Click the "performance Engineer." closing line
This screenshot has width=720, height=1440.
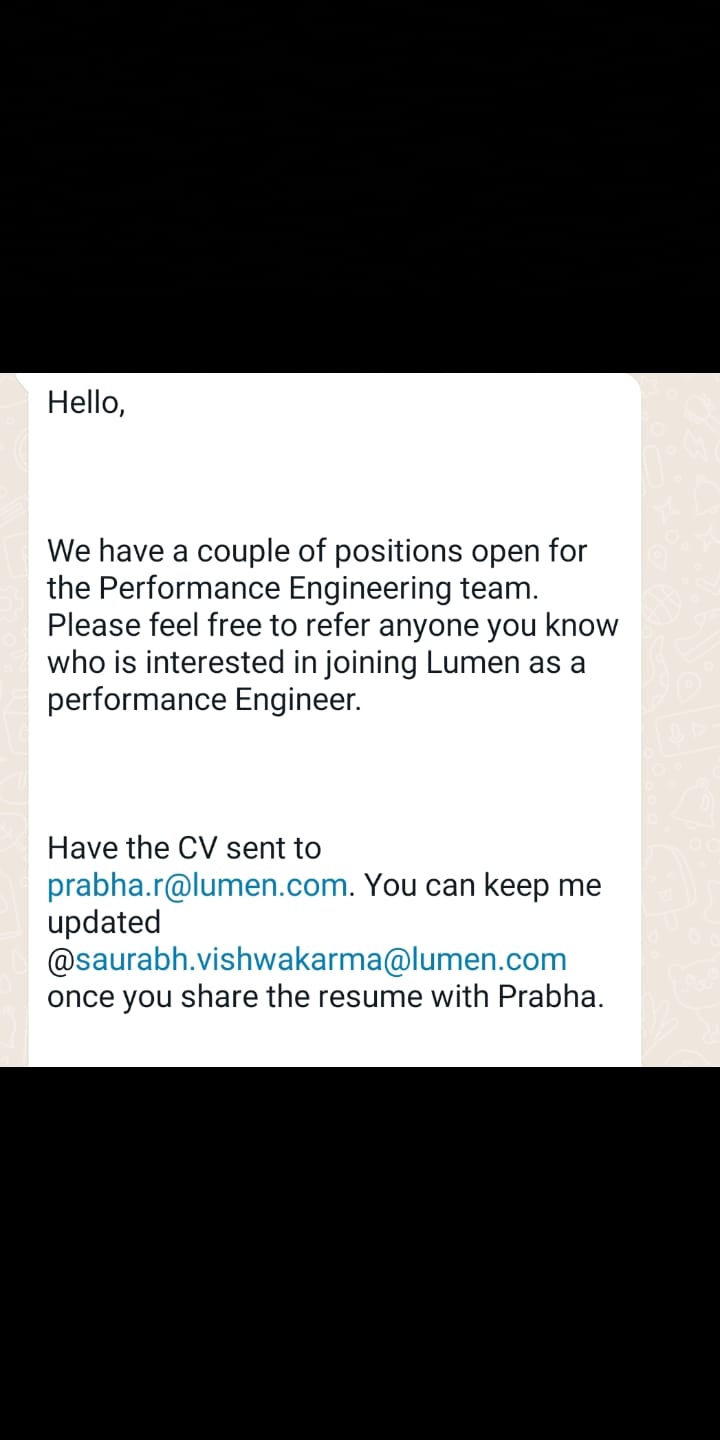(204, 699)
